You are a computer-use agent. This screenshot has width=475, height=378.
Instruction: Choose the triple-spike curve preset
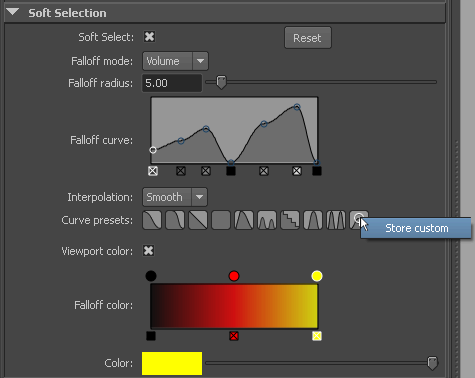coord(336,220)
